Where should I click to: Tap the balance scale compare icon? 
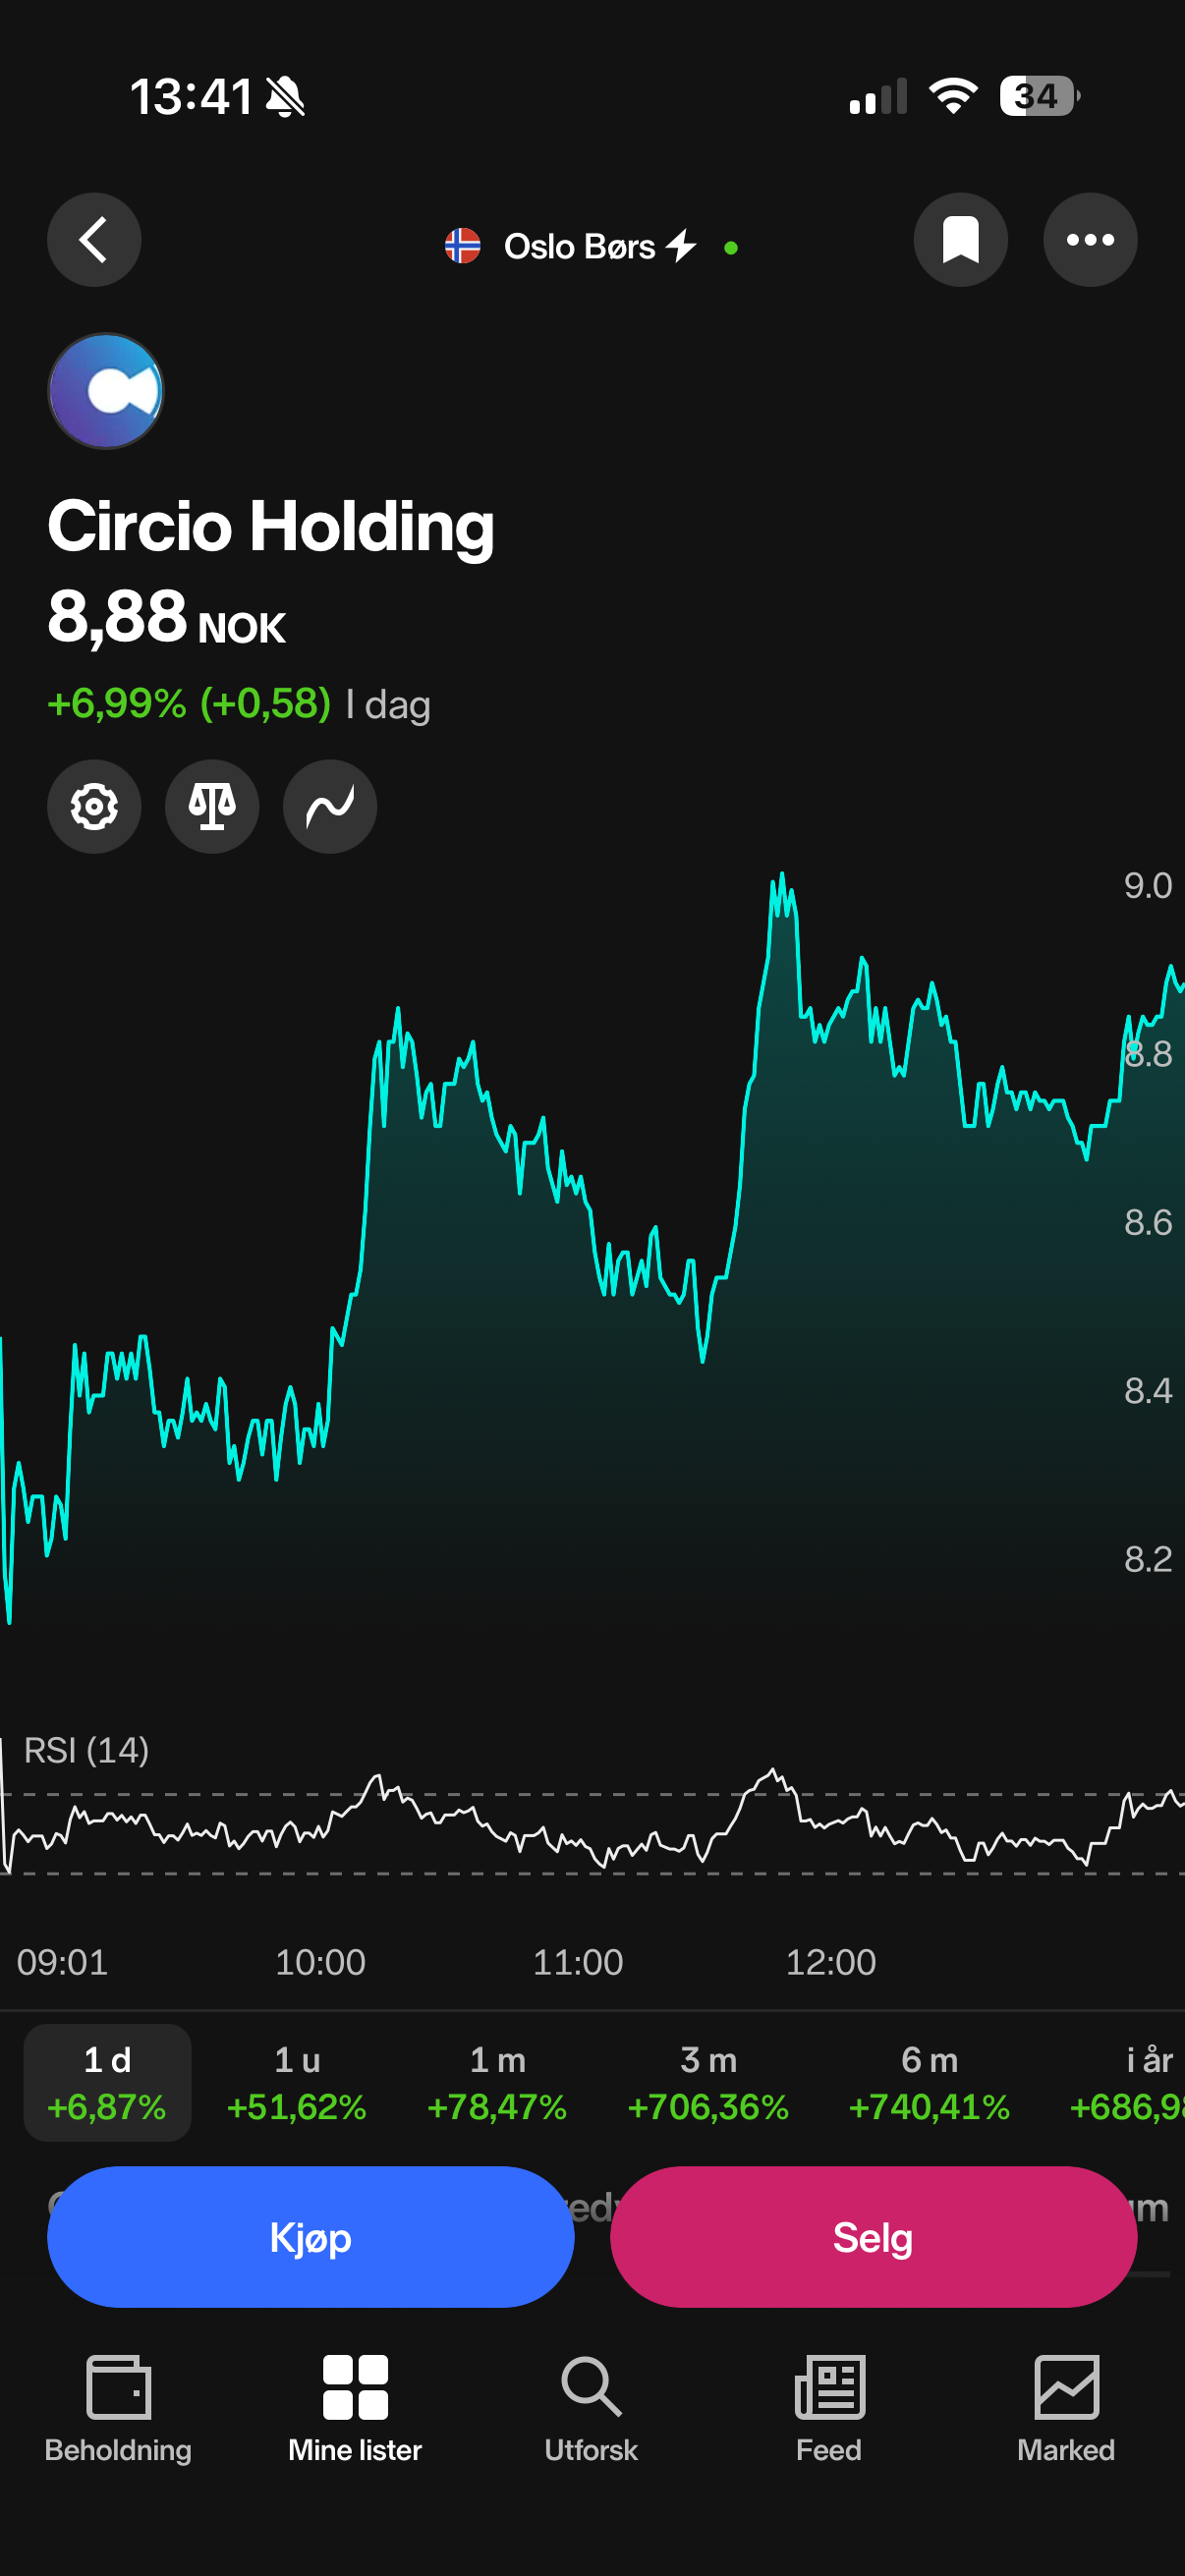tap(212, 806)
